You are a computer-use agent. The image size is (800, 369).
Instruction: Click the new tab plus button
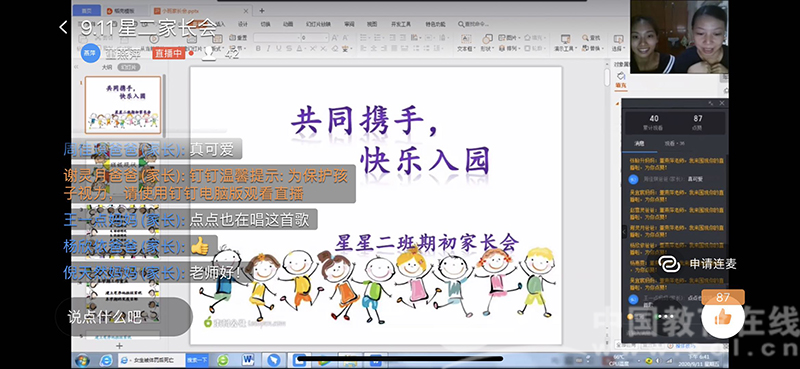point(262,10)
